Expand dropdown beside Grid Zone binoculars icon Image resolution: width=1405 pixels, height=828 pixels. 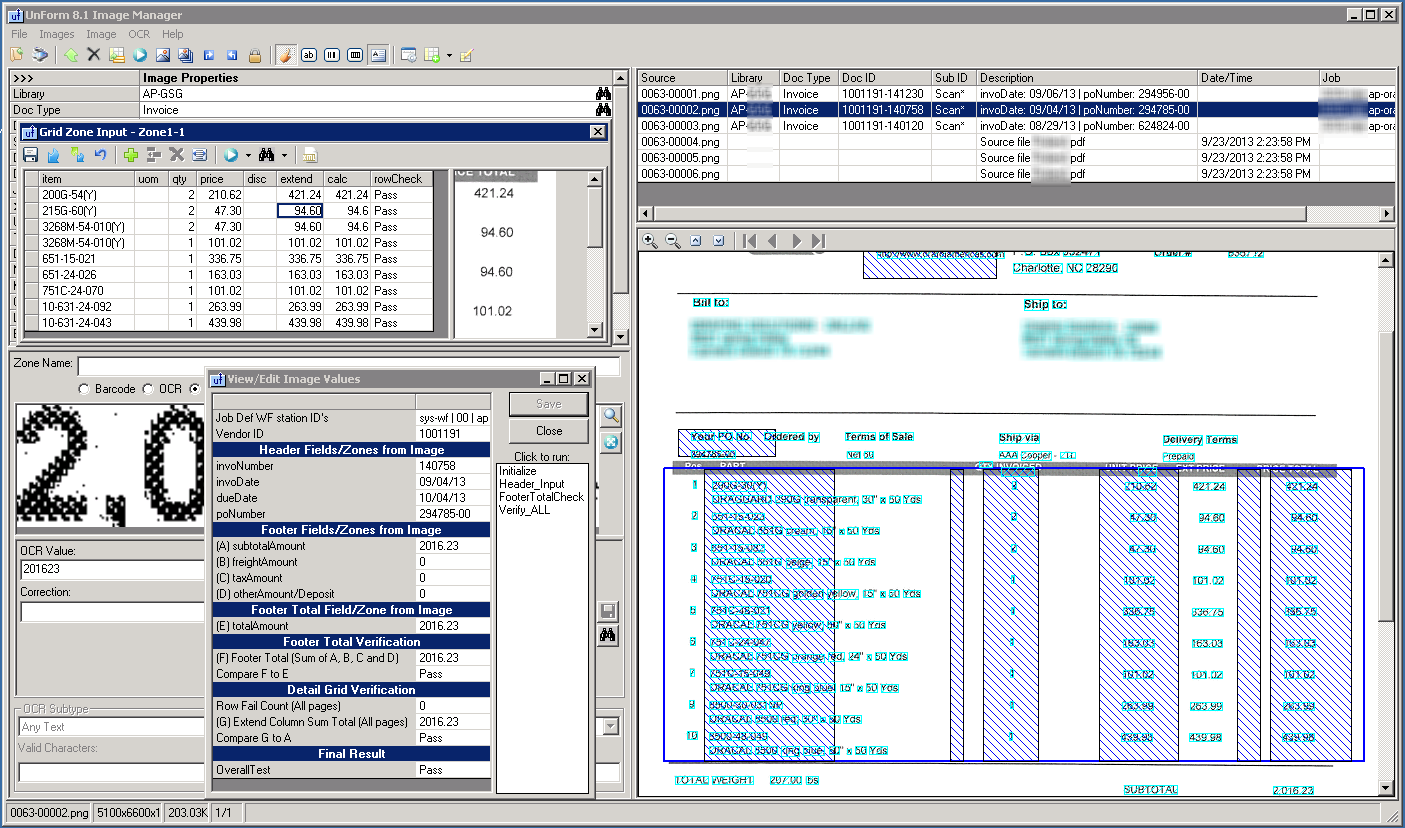tap(285, 155)
